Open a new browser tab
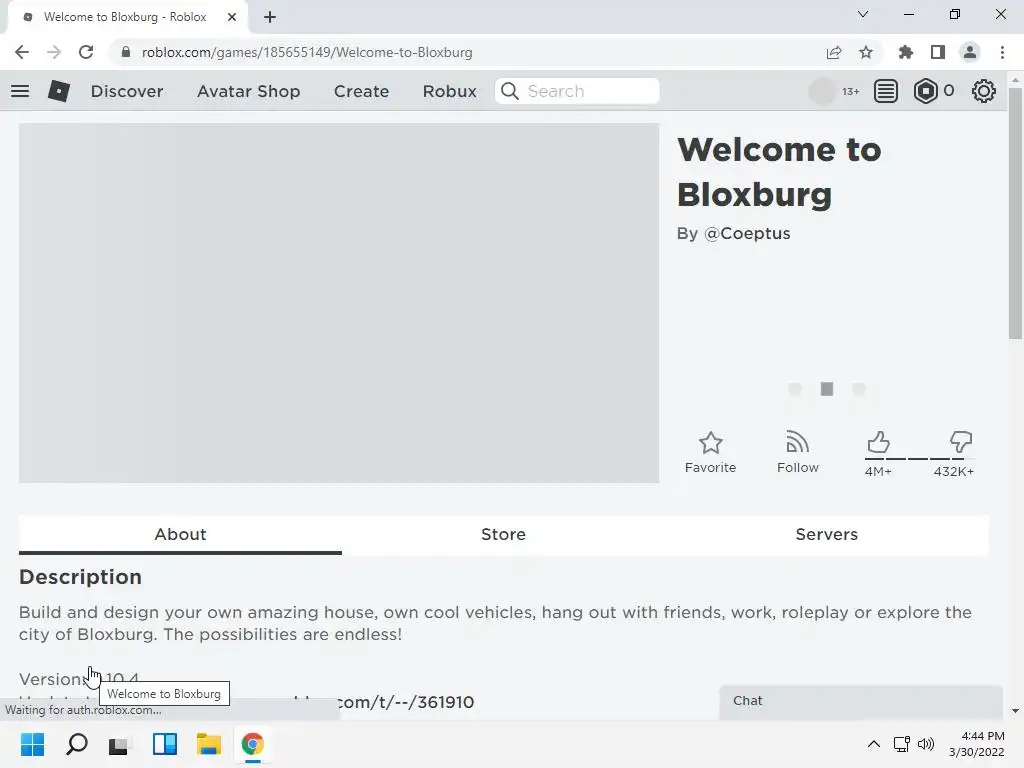 (270, 17)
